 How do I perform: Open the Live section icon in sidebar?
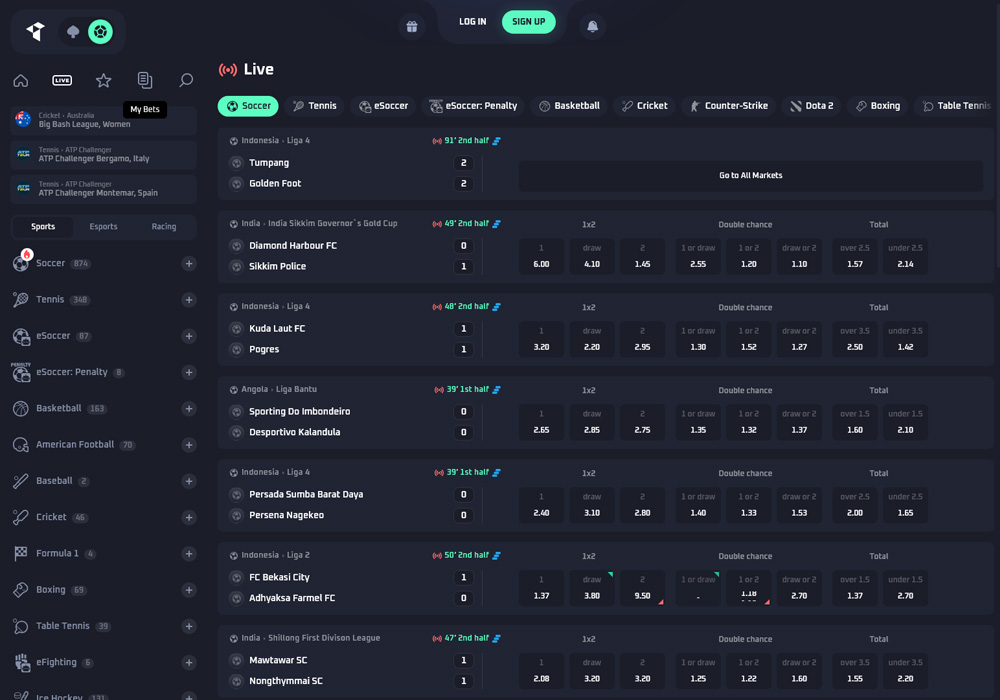(x=62, y=80)
